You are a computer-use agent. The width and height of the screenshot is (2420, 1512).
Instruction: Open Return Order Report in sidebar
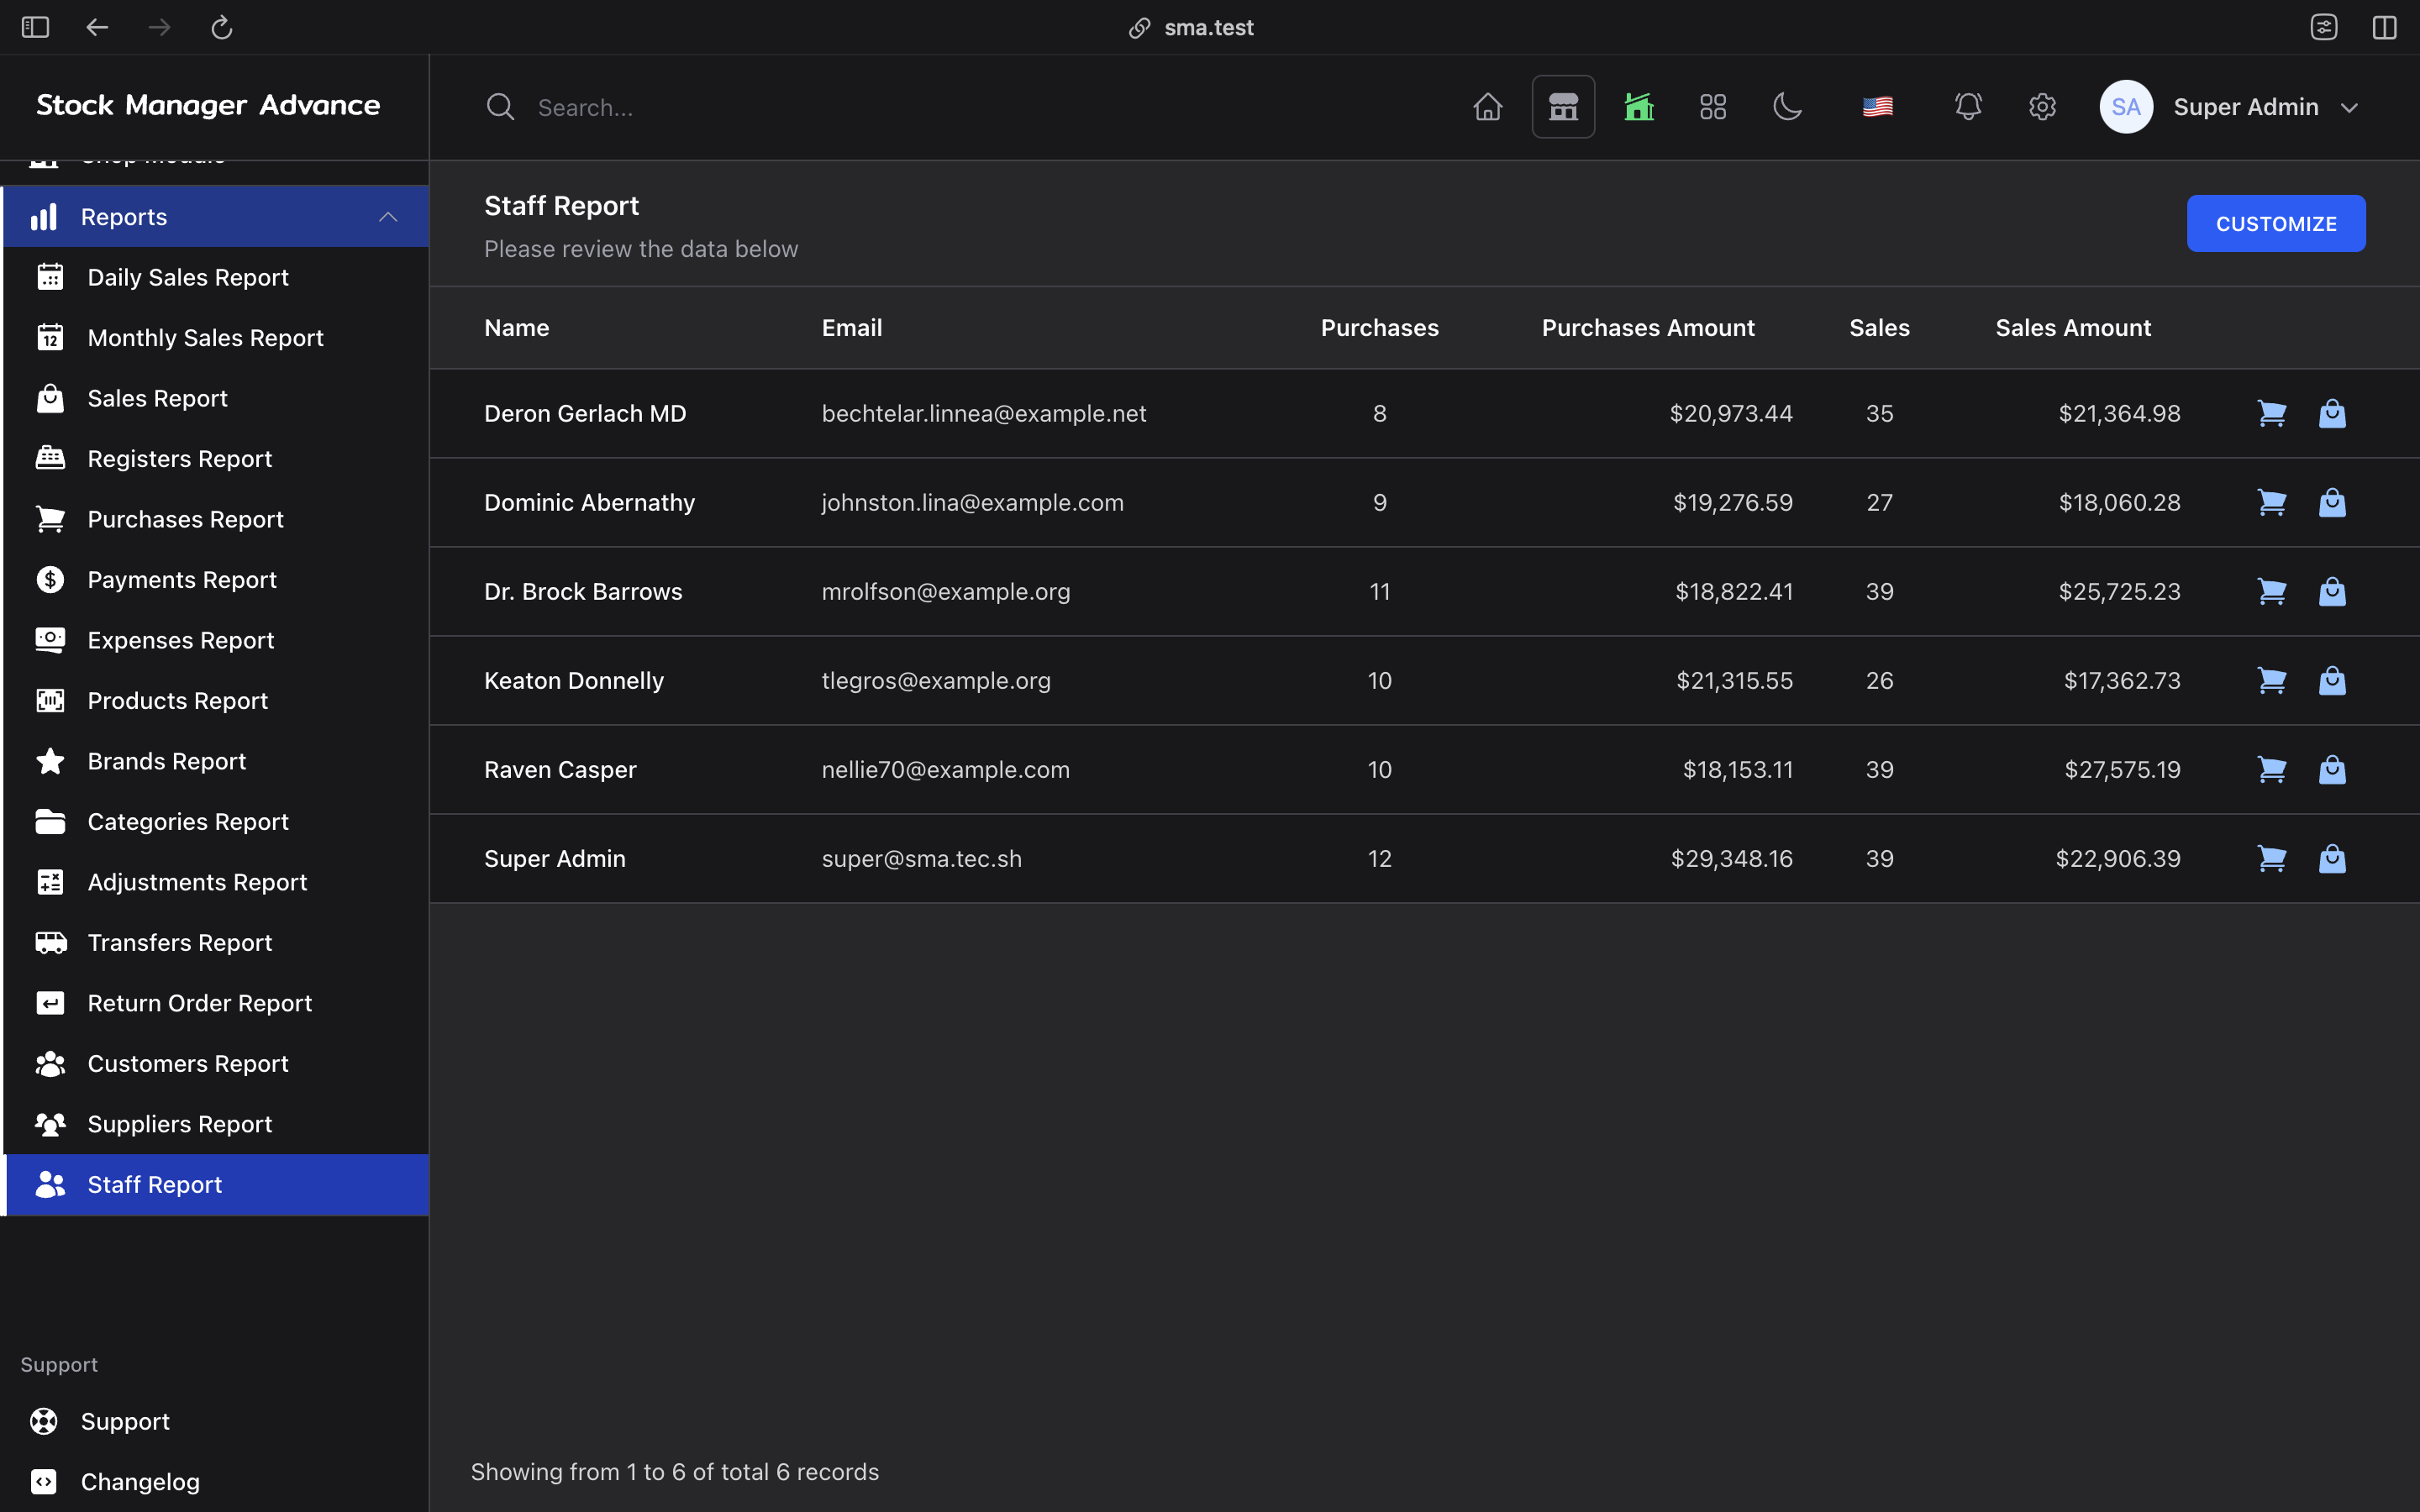pyautogui.click(x=216, y=1004)
